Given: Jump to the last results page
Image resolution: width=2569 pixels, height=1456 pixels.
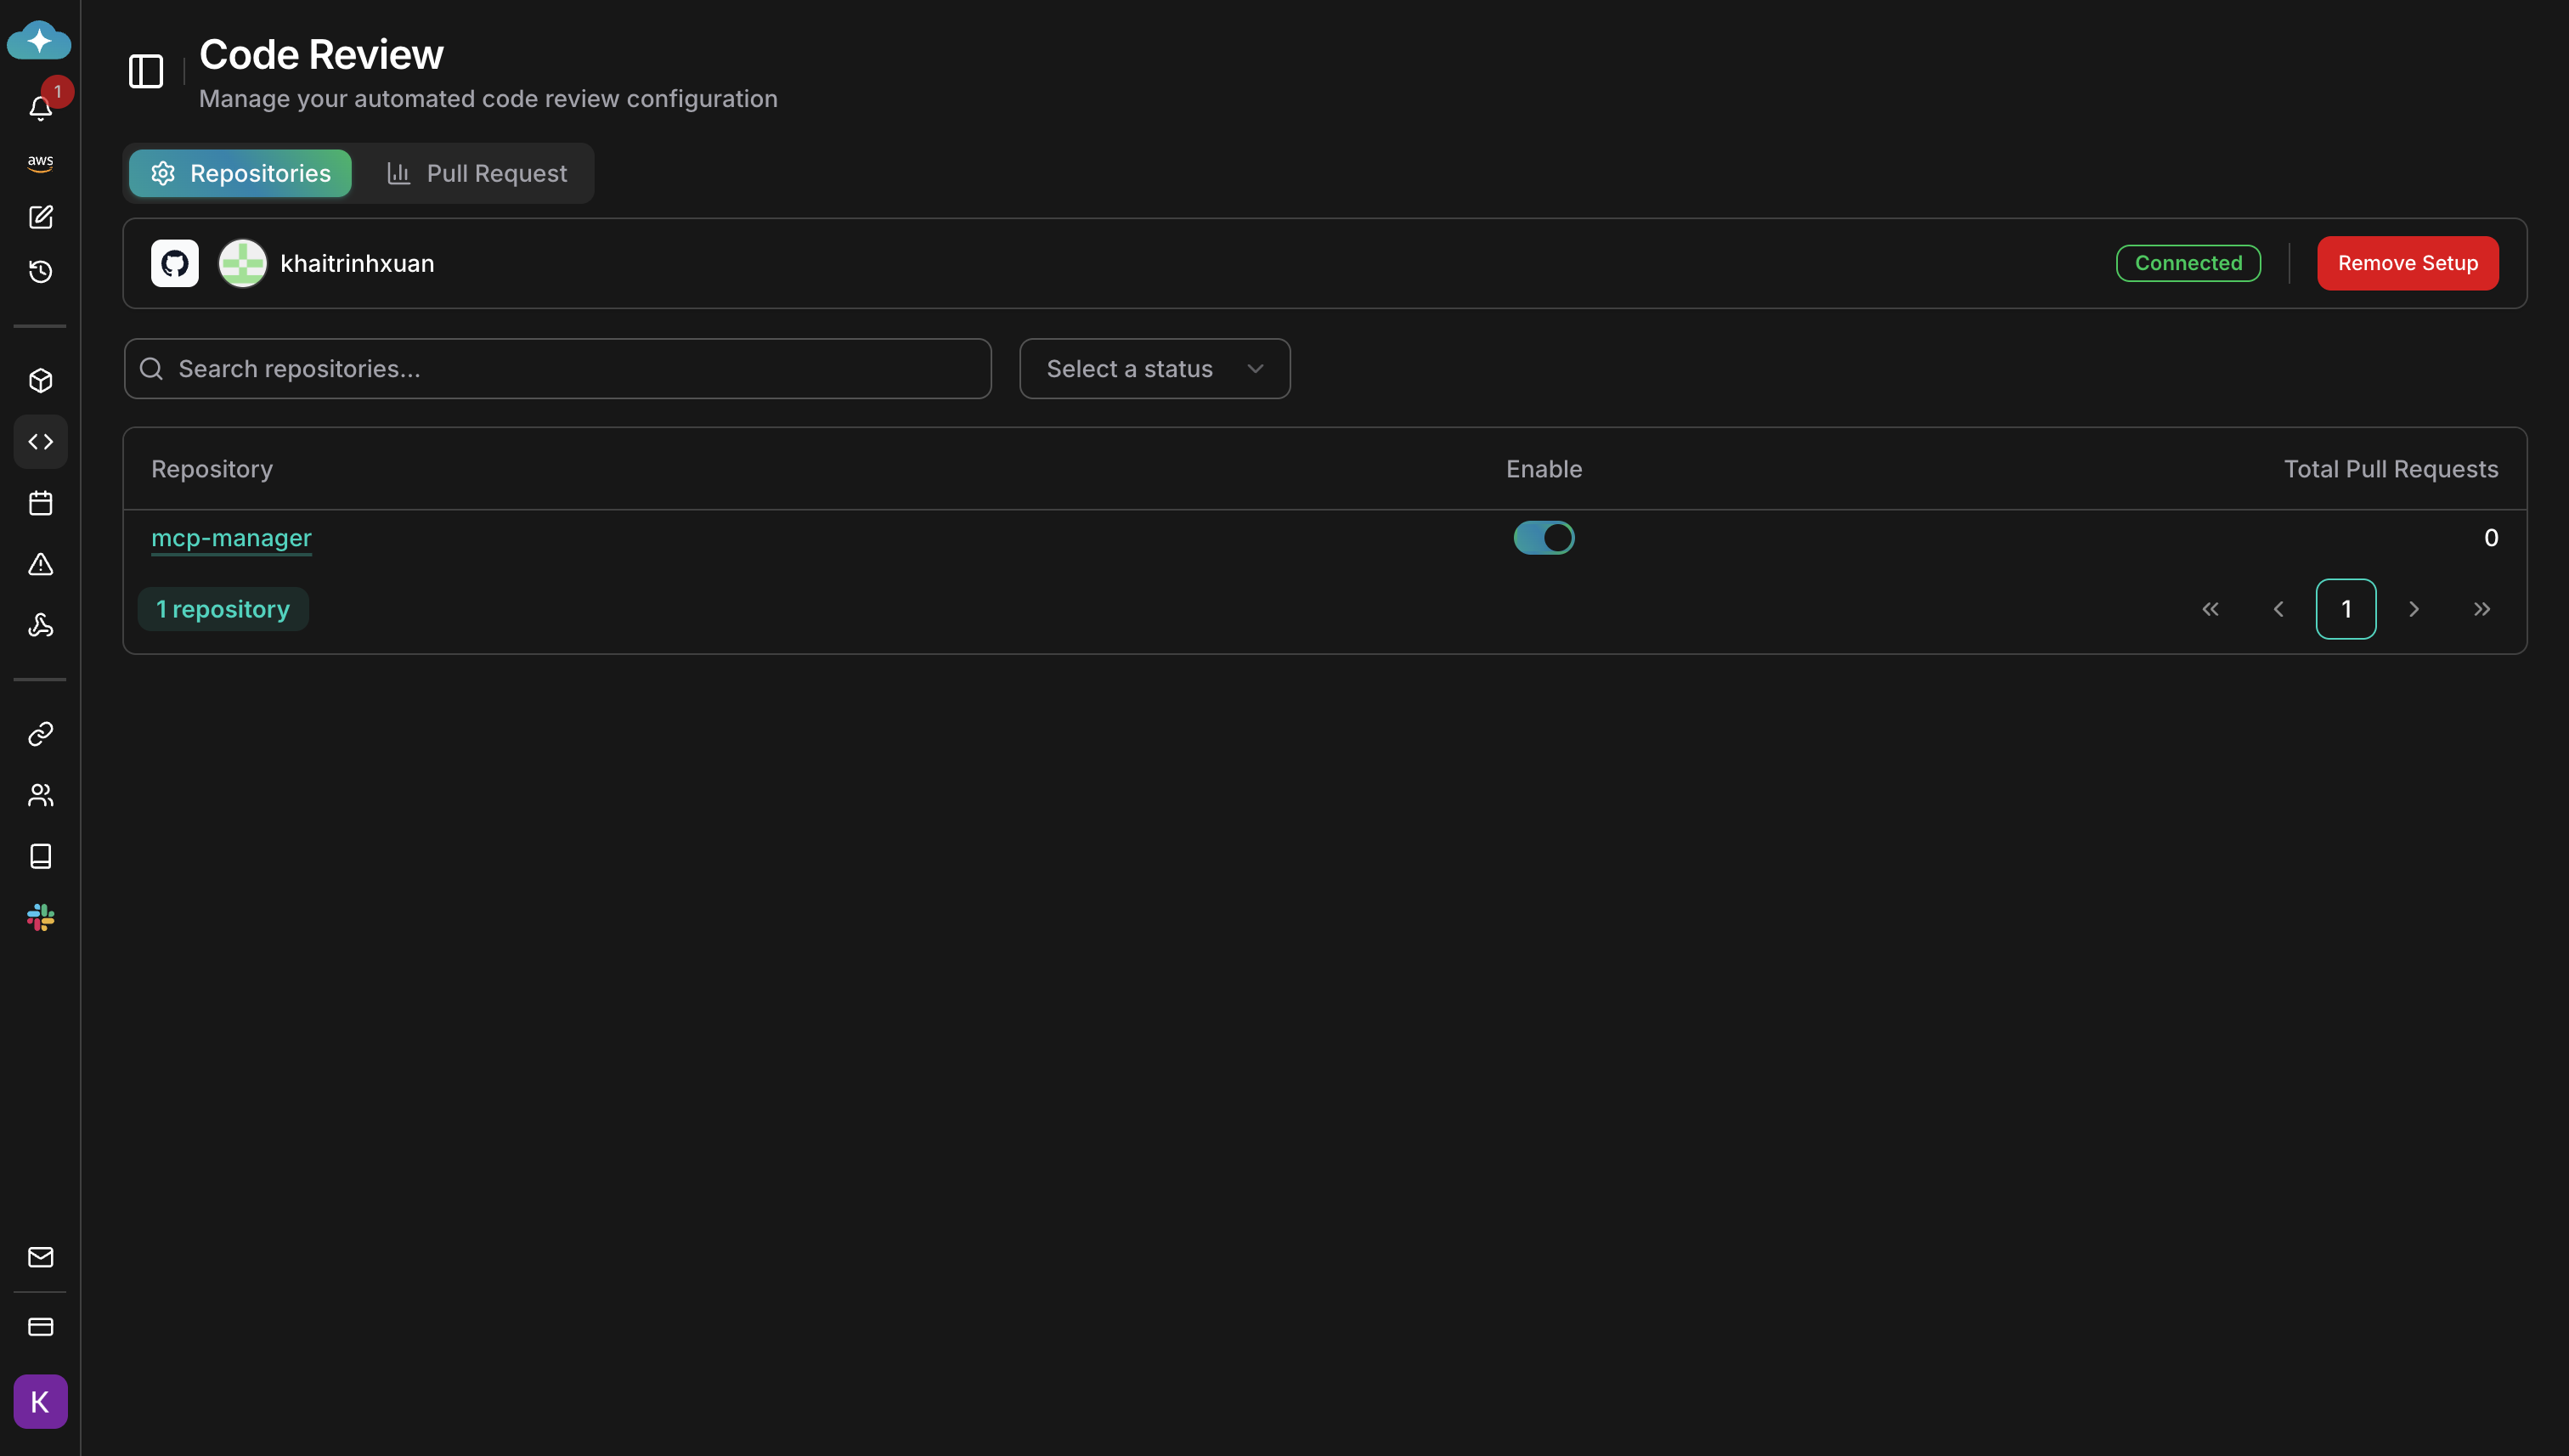Looking at the screenshot, I should (2481, 609).
